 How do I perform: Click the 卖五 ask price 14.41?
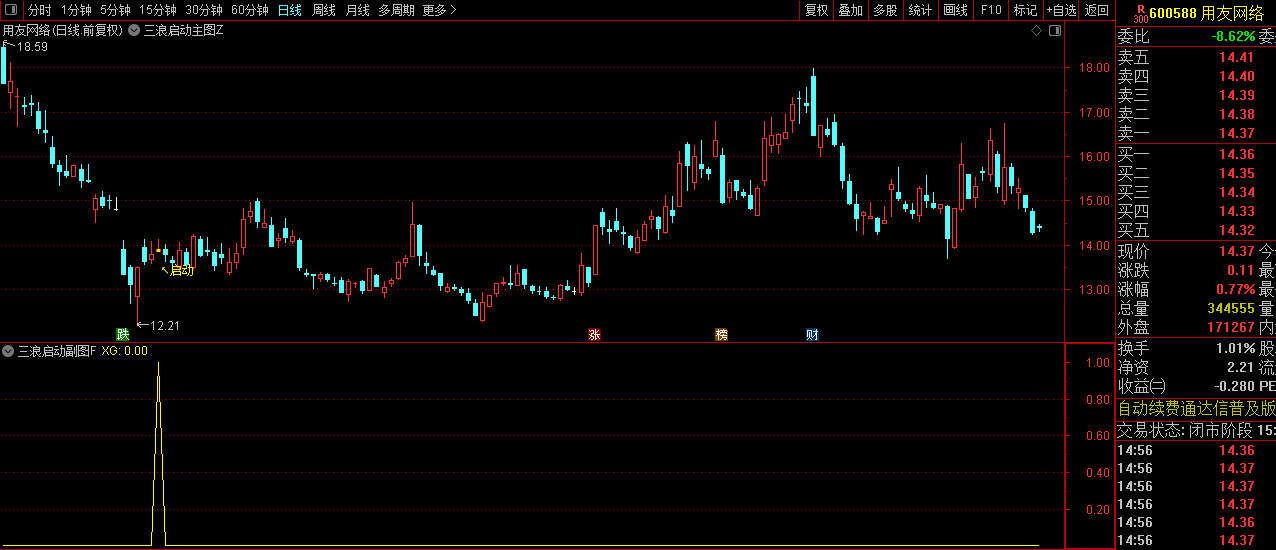(x=1236, y=58)
